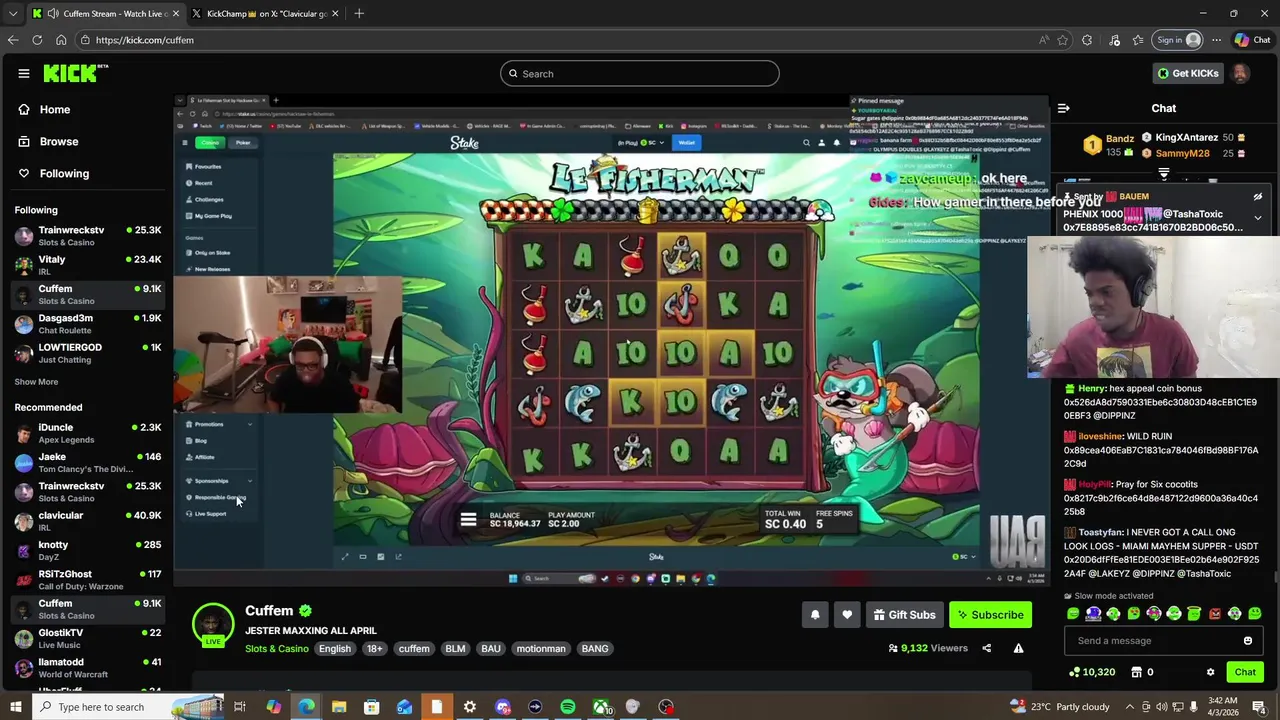1280x720 pixels.
Task: Report stream with warning triangle icon
Action: click(1018, 648)
